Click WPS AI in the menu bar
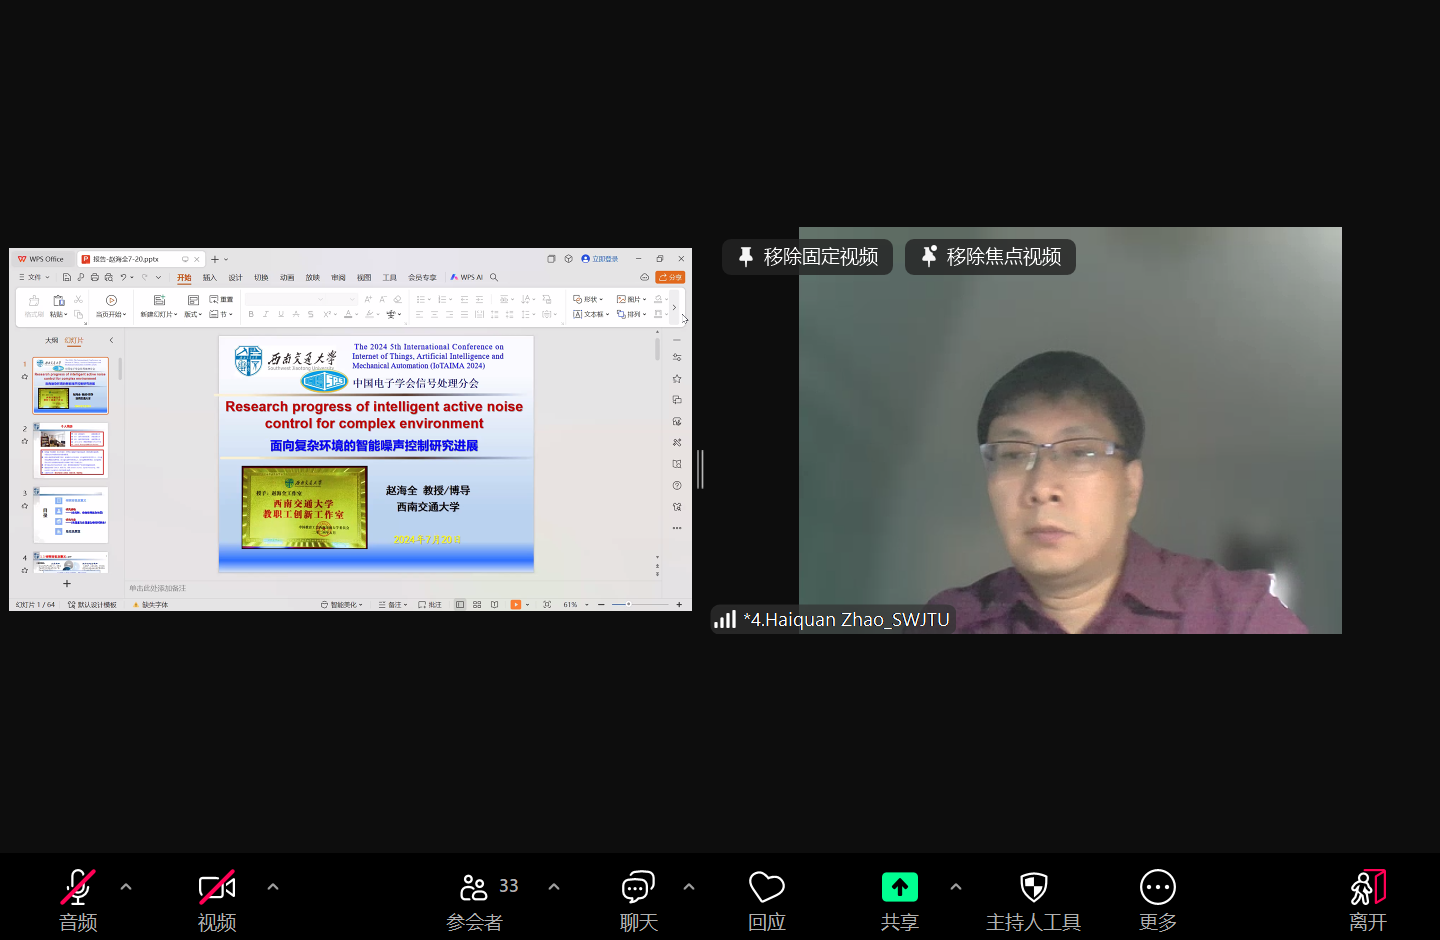1440x940 pixels. coord(467,278)
